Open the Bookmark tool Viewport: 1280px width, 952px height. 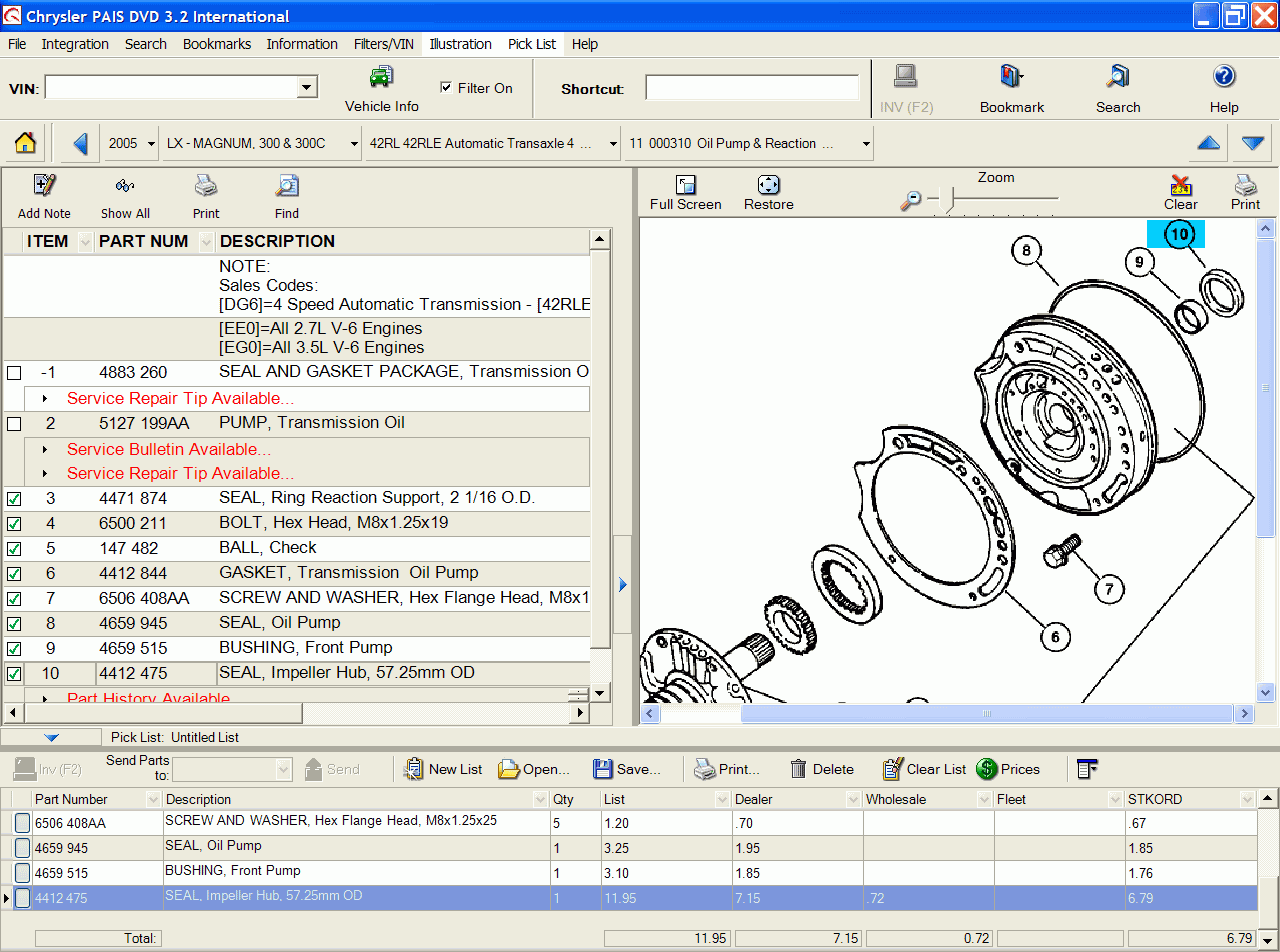[x=1012, y=89]
